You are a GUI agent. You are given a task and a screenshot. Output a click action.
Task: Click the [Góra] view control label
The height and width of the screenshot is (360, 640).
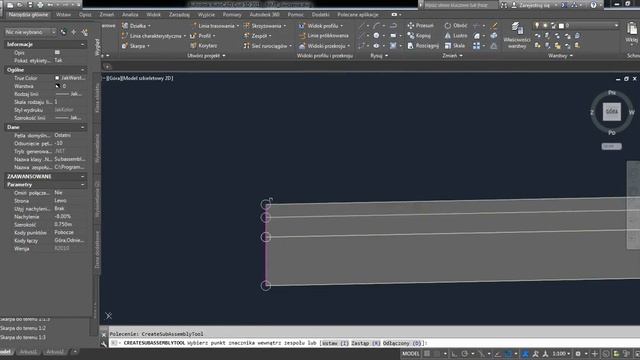pos(113,78)
